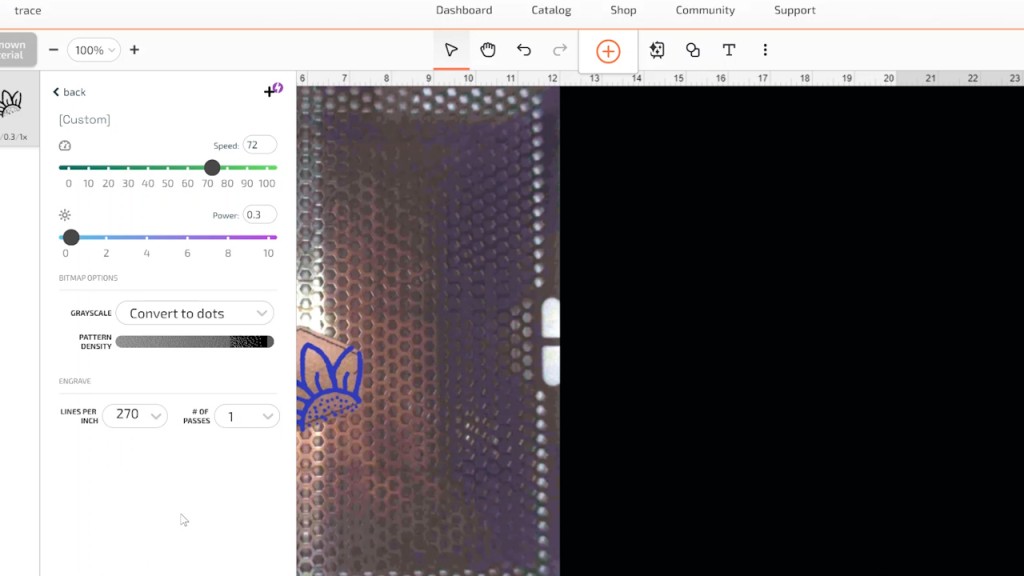
Task: Open the number of passes dropdown
Action: [x=247, y=416]
